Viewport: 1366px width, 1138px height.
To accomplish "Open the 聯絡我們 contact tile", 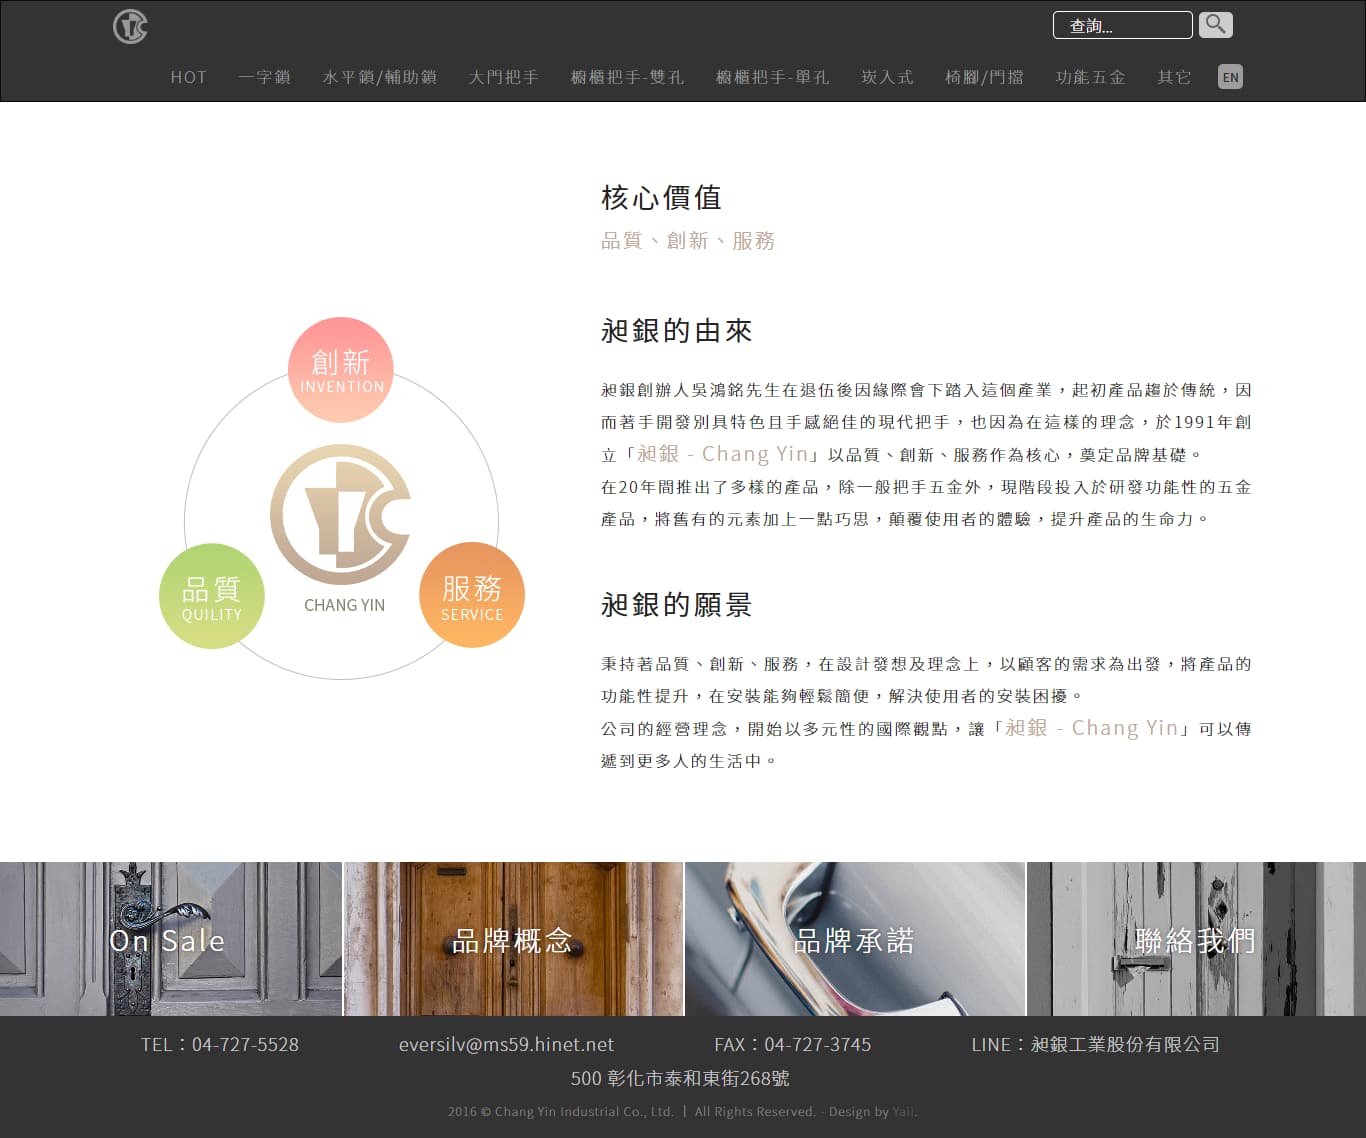I will click(x=1196, y=939).
